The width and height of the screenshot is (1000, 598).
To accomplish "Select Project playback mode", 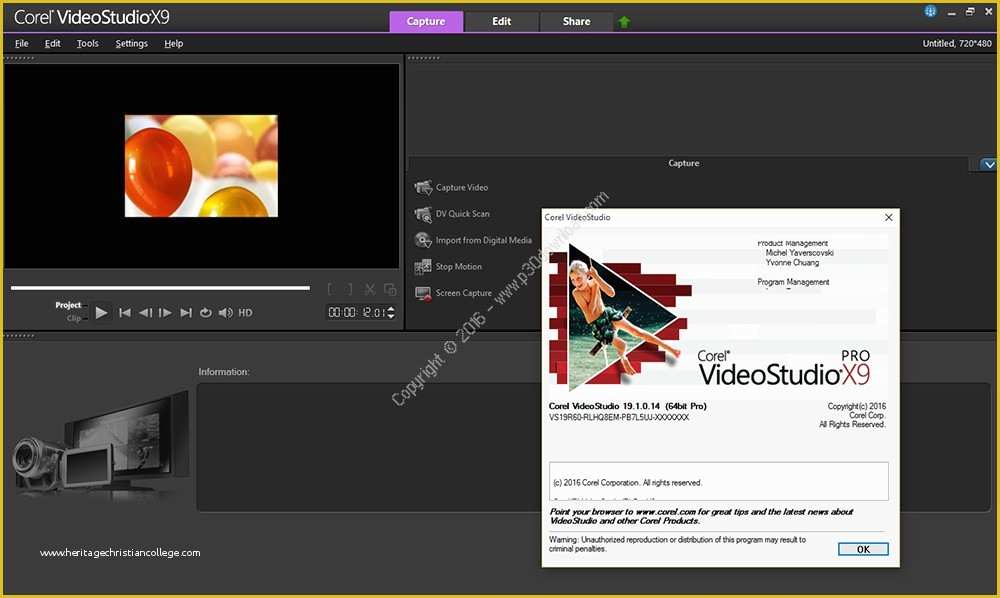I will (68, 305).
